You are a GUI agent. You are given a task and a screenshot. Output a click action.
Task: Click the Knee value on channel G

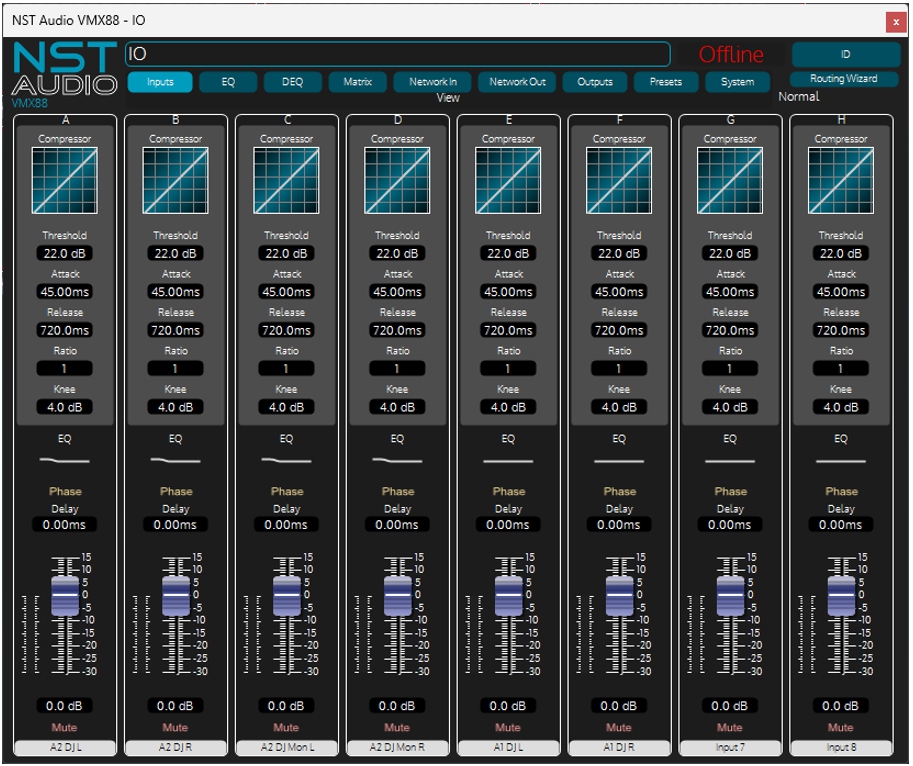pos(730,407)
